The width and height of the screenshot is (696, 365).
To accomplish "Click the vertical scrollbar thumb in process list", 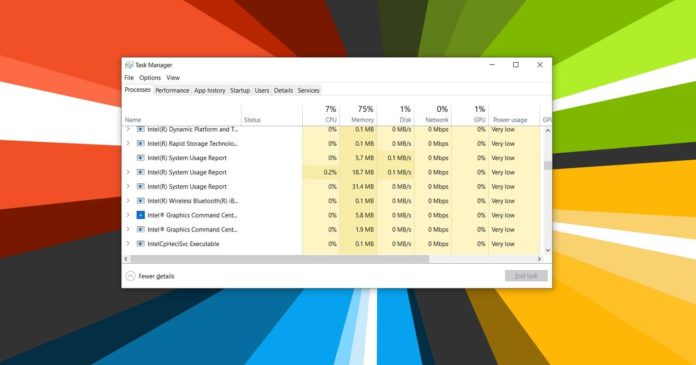I will click(548, 165).
